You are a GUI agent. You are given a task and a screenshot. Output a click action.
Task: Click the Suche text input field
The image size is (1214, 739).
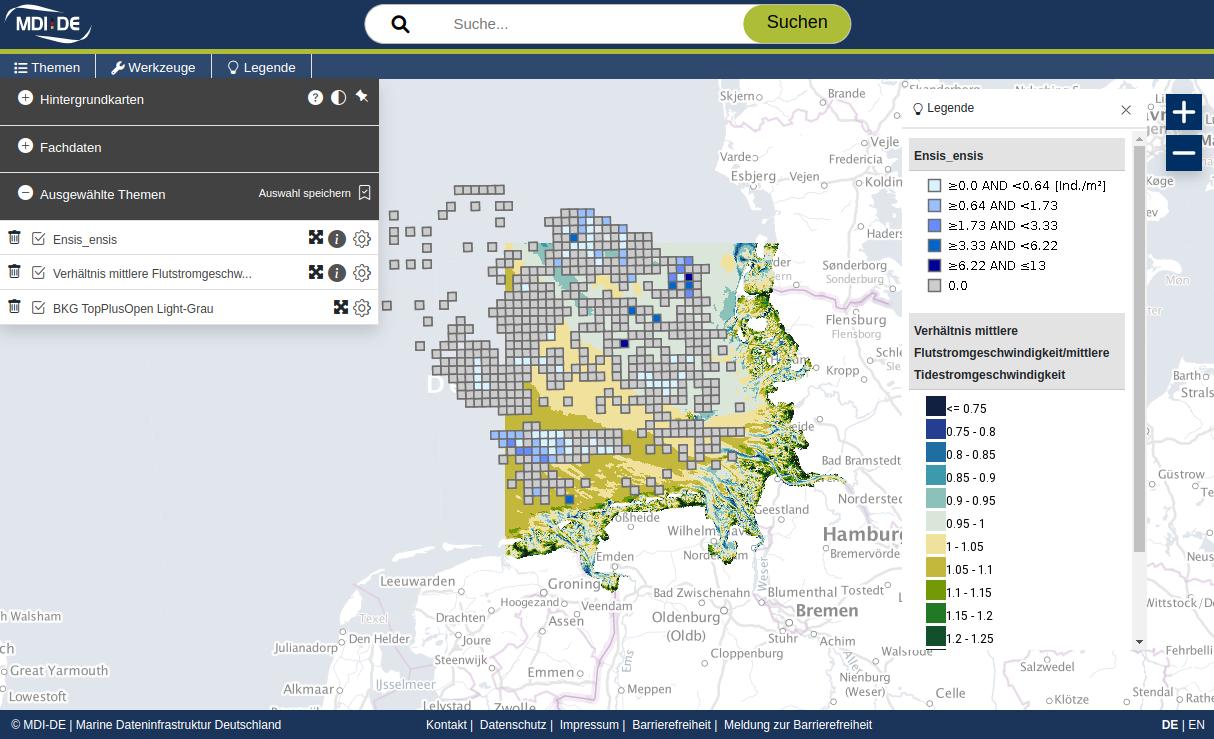coord(590,24)
